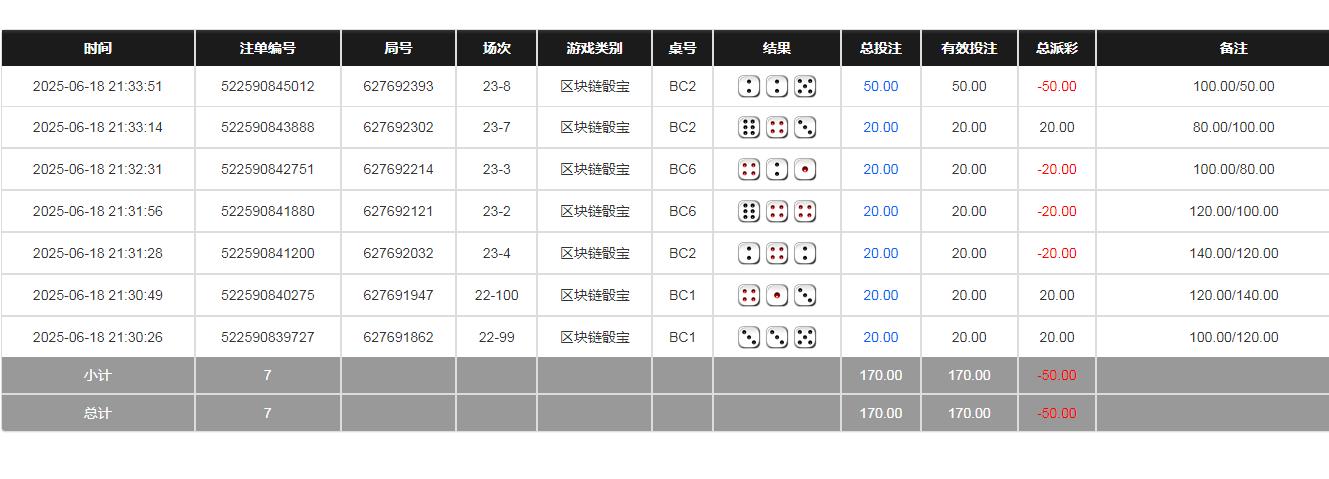1329x479 pixels.
Task: Click the six-dot die in round 23-7
Action: (x=749, y=128)
